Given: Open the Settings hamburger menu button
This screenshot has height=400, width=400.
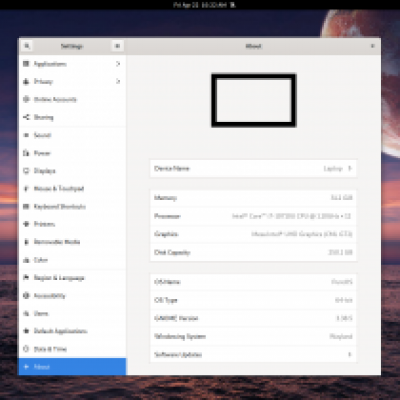Looking at the screenshot, I should [117, 46].
